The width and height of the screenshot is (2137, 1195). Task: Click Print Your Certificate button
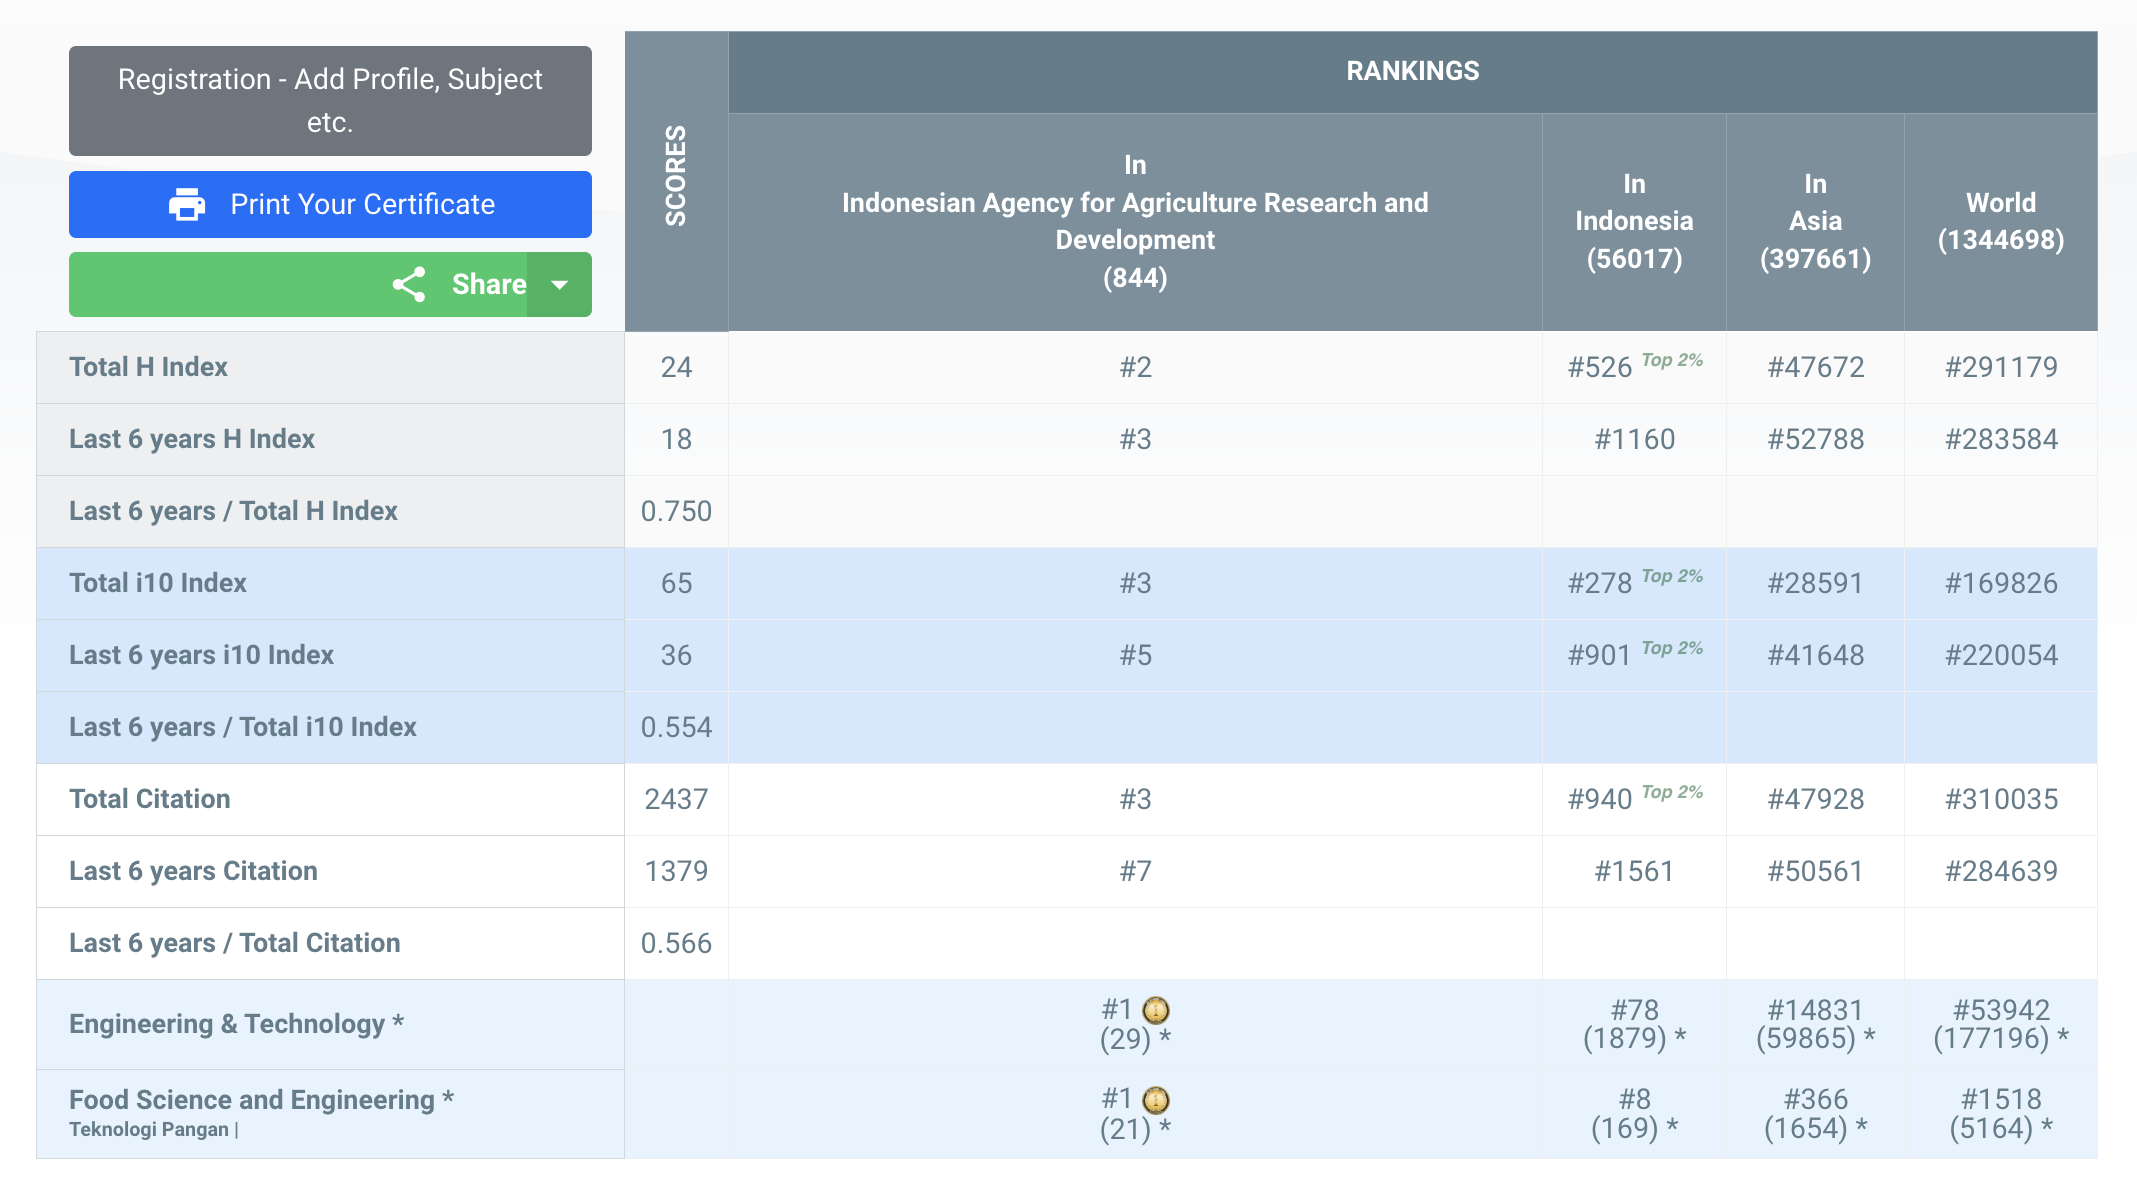point(362,204)
